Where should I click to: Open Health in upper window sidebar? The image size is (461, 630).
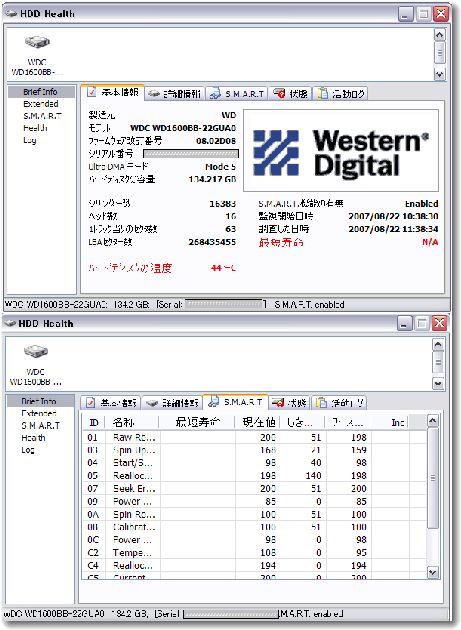tap(35, 128)
